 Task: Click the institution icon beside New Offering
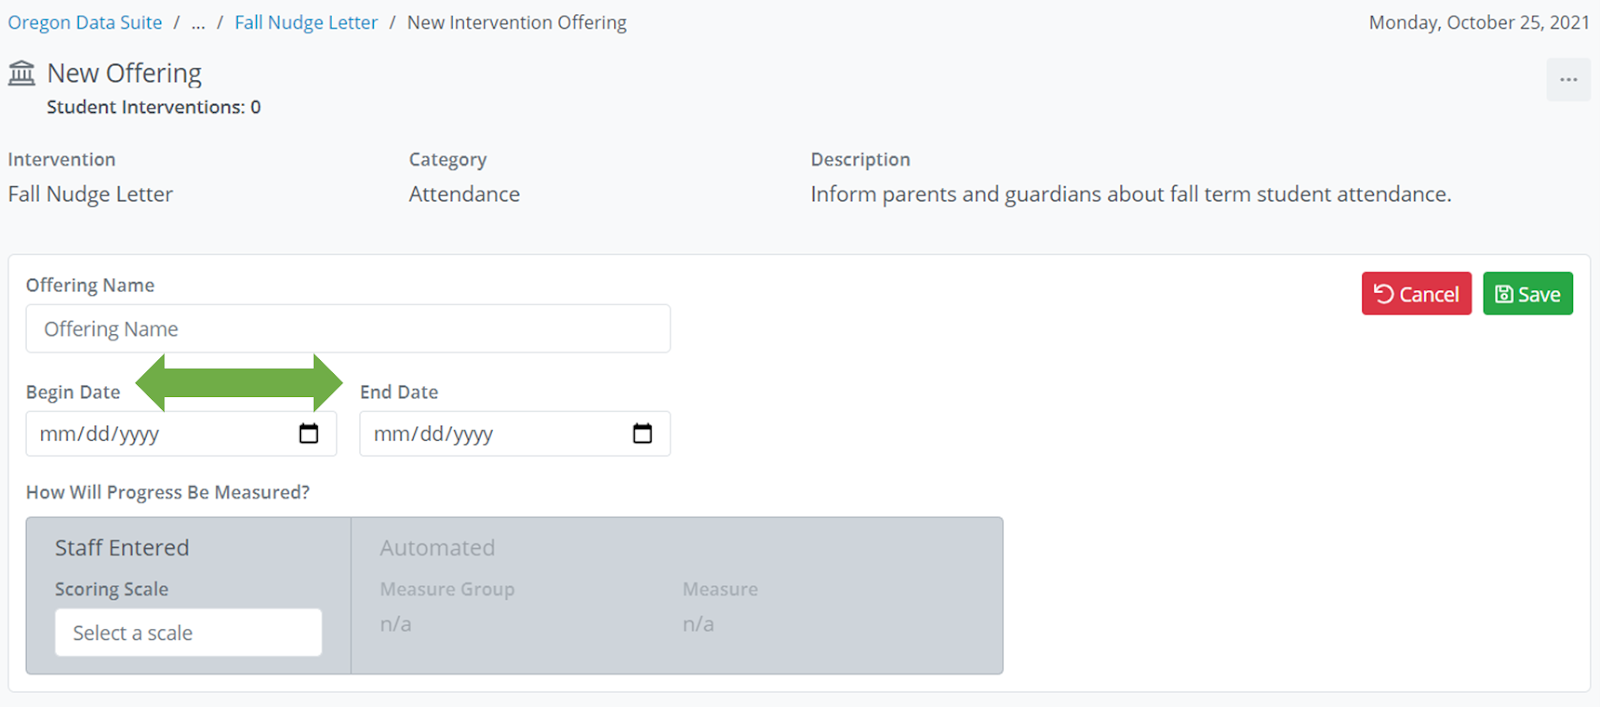pos(21,73)
